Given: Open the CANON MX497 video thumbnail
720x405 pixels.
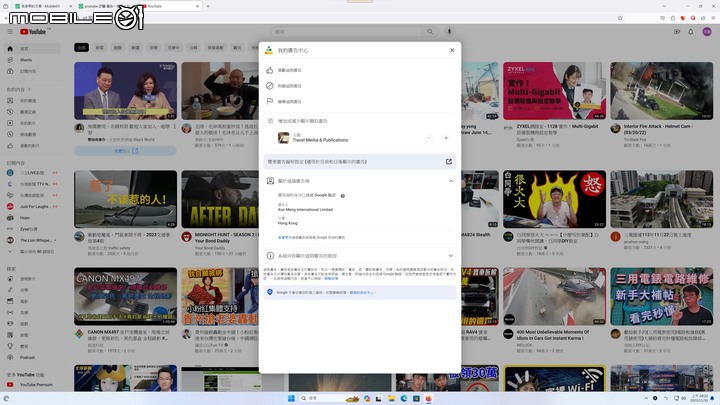Looking at the screenshot, I should [125, 296].
